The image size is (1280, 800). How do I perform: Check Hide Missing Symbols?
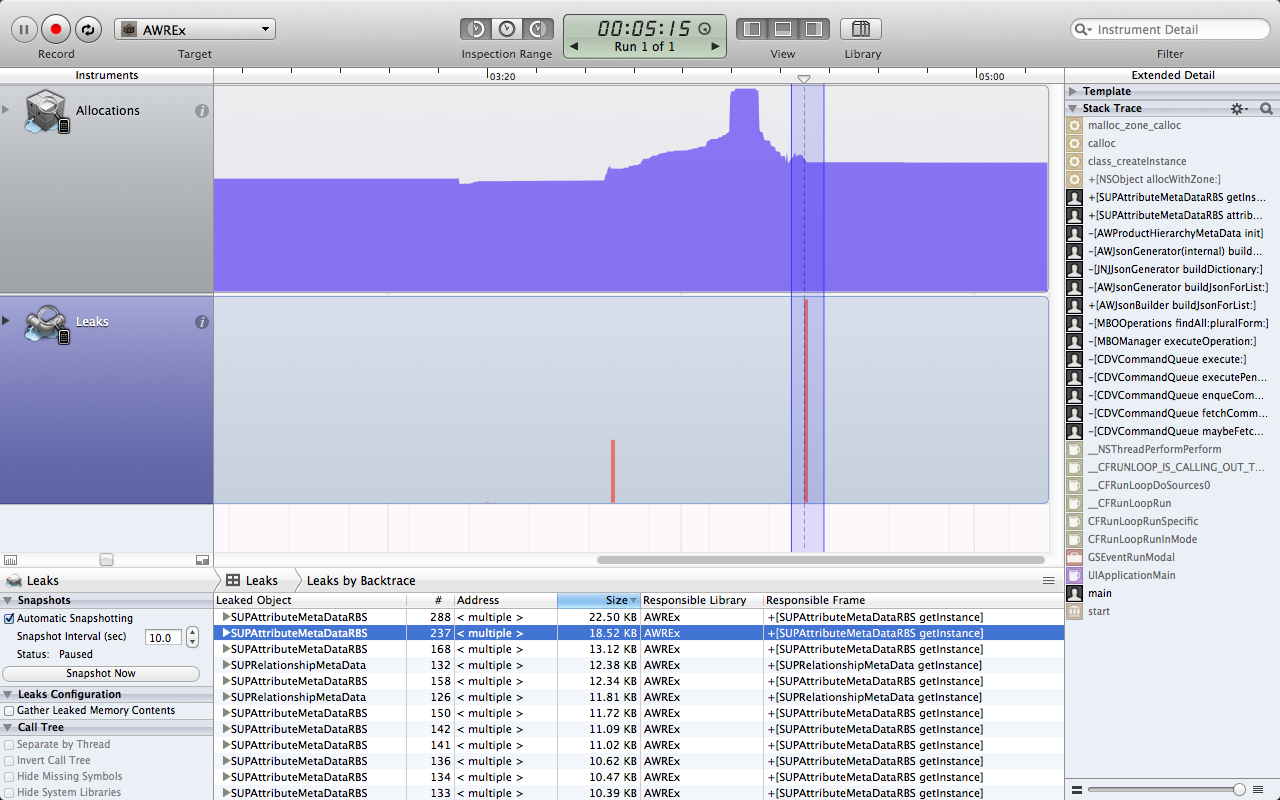pyautogui.click(x=9, y=777)
